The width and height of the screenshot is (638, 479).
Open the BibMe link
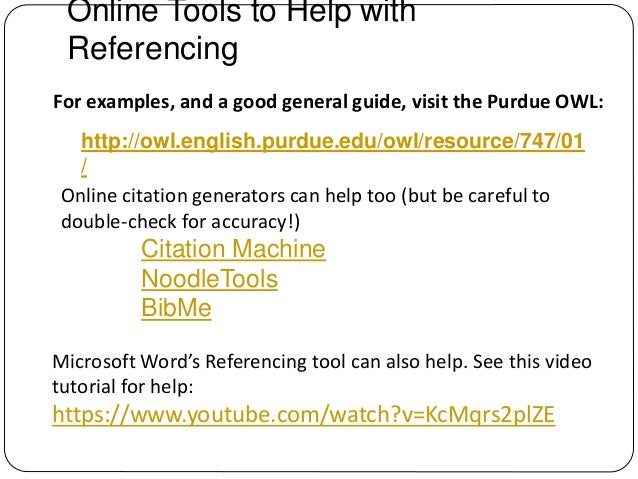176,308
